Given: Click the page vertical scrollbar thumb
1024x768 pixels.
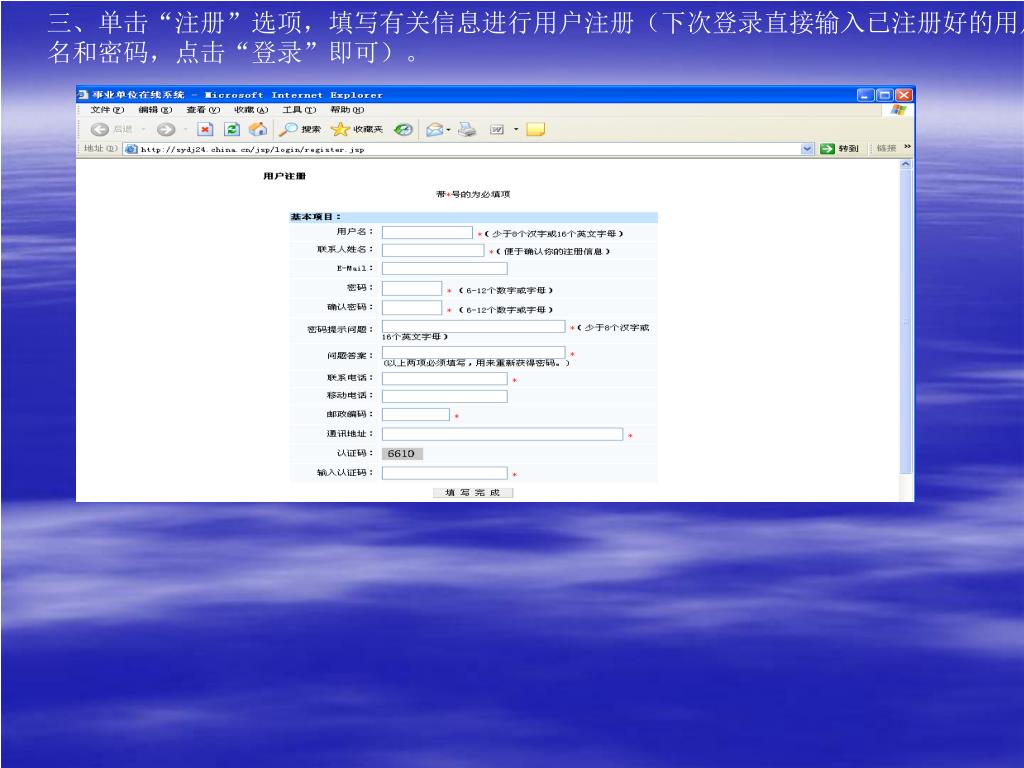Looking at the screenshot, I should click(x=906, y=321).
